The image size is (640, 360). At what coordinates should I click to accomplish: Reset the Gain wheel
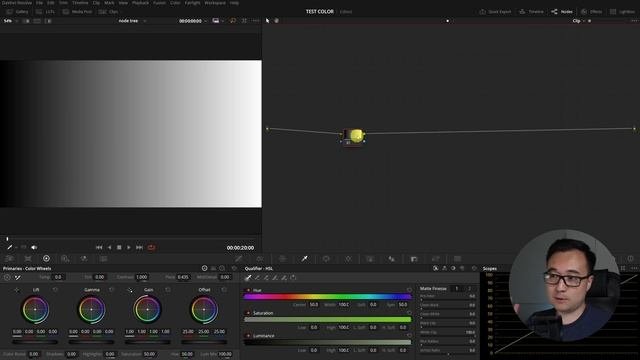pos(168,289)
